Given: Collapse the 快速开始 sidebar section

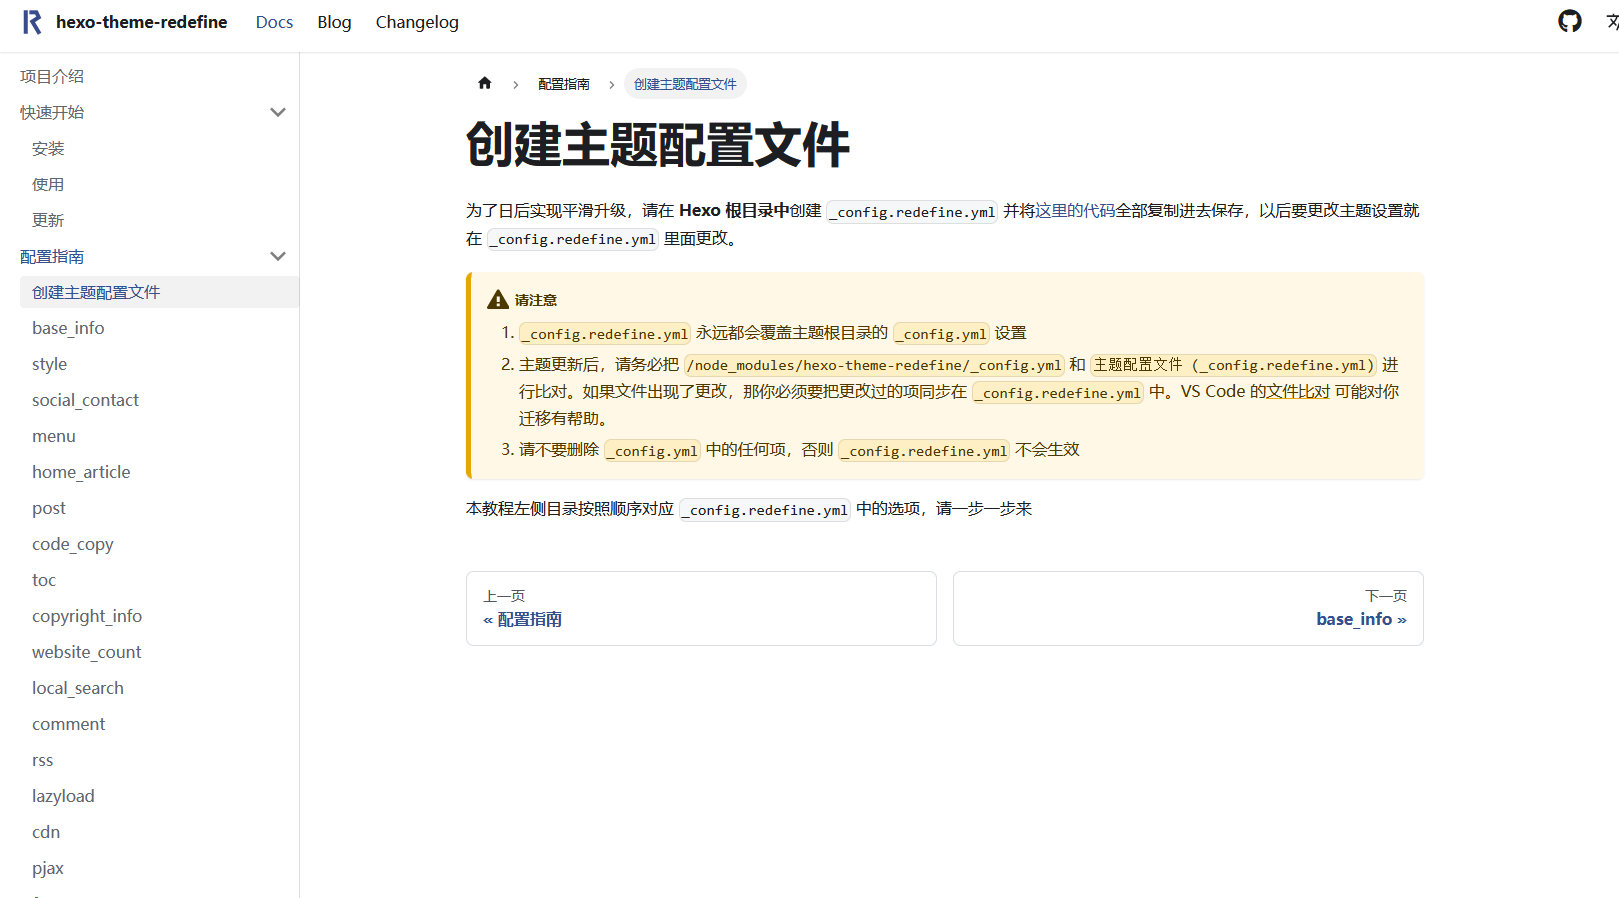Looking at the screenshot, I should click(x=278, y=113).
